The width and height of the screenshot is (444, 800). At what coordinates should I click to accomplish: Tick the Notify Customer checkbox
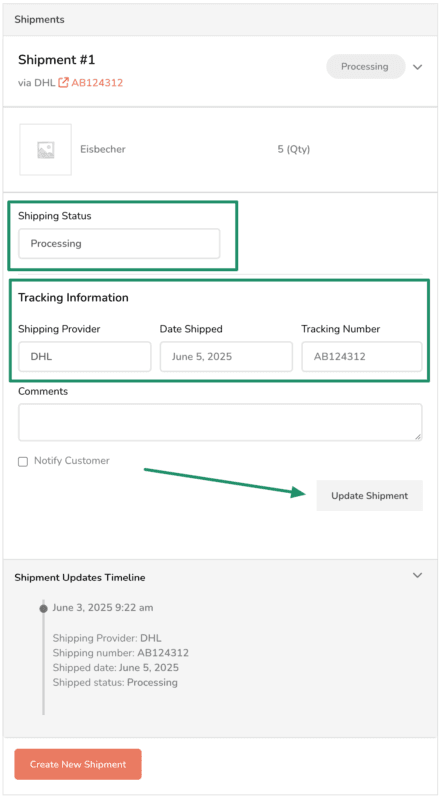point(22,461)
